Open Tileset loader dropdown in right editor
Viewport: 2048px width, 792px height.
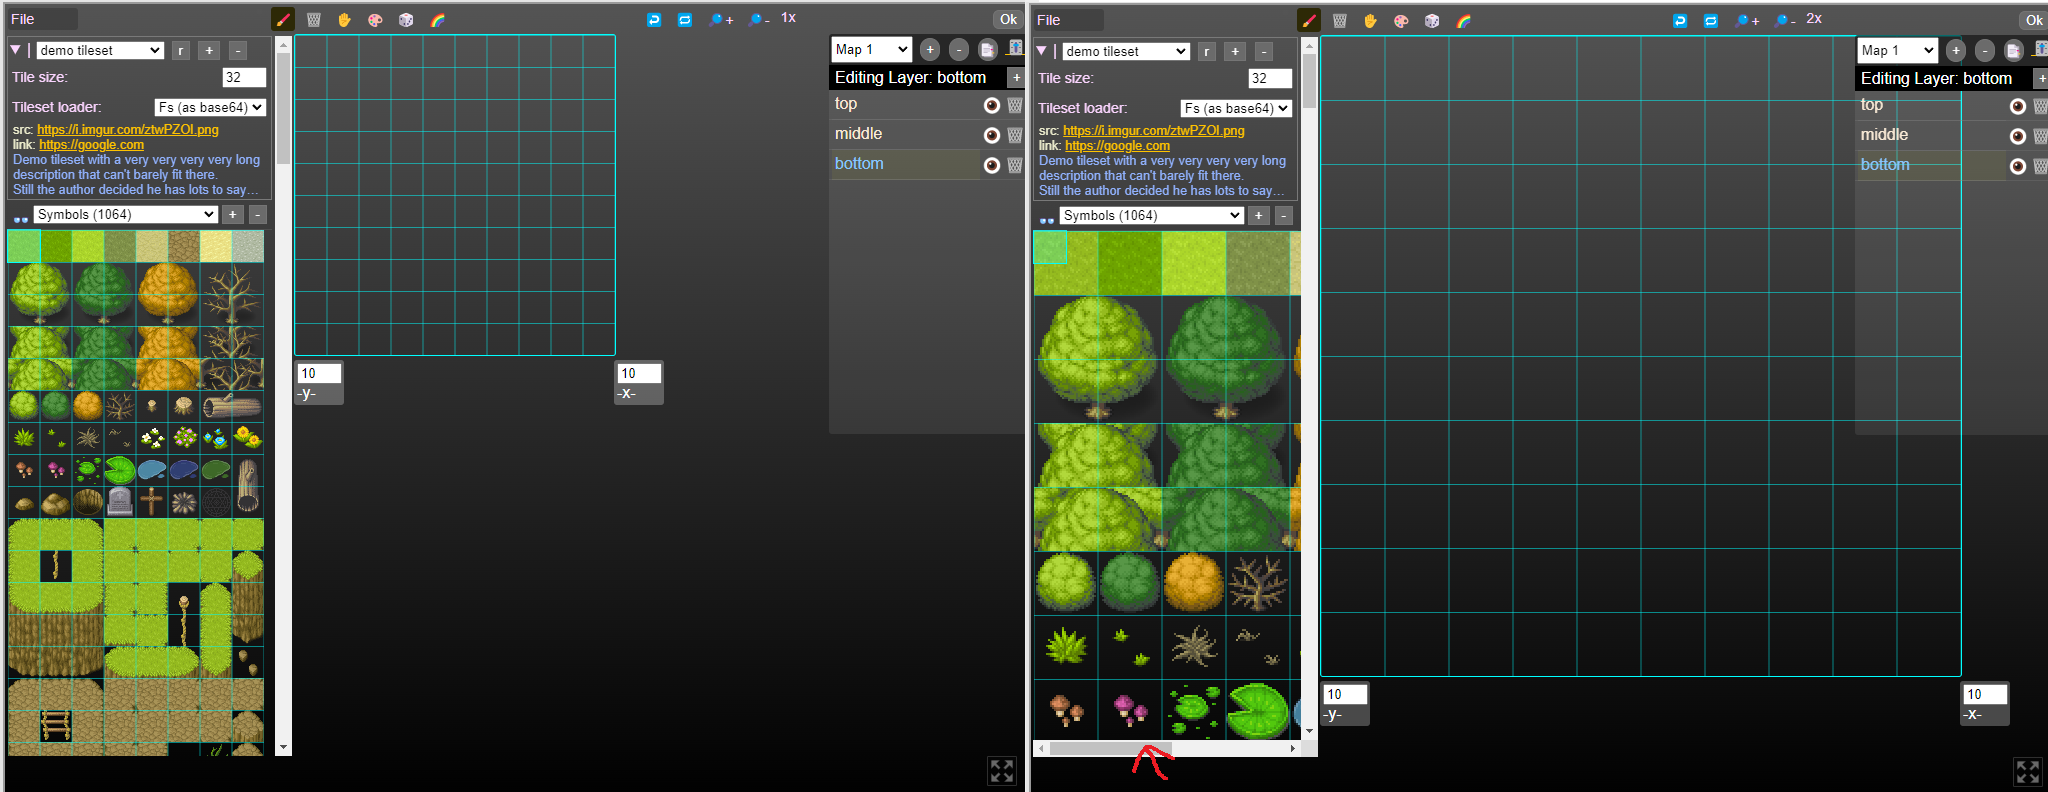click(x=1236, y=108)
